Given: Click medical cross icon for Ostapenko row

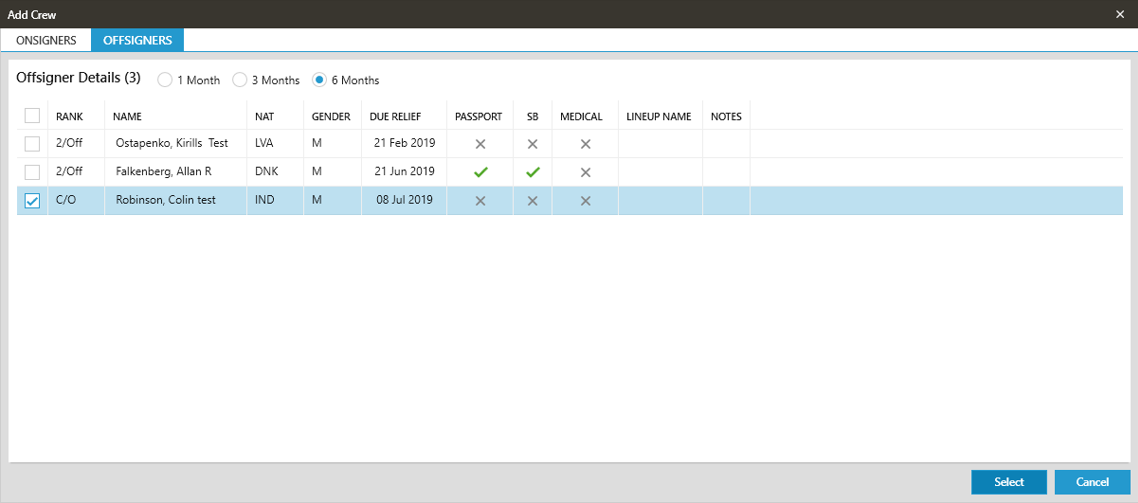Looking at the screenshot, I should 586,144.
